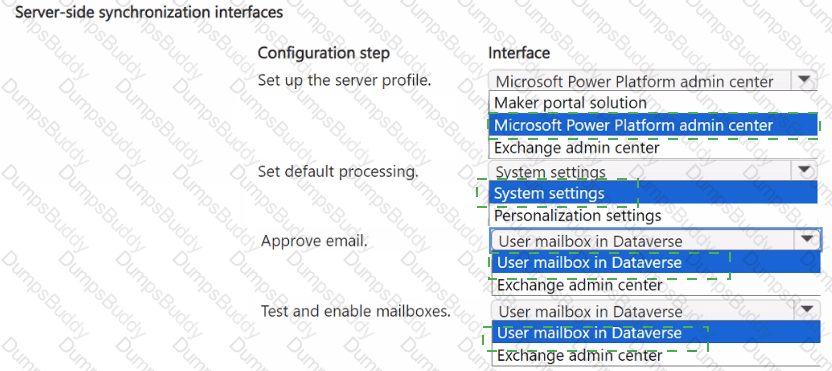
Task: Select highlighted User mailbox option under Approve email
Action: pyautogui.click(x=656, y=262)
